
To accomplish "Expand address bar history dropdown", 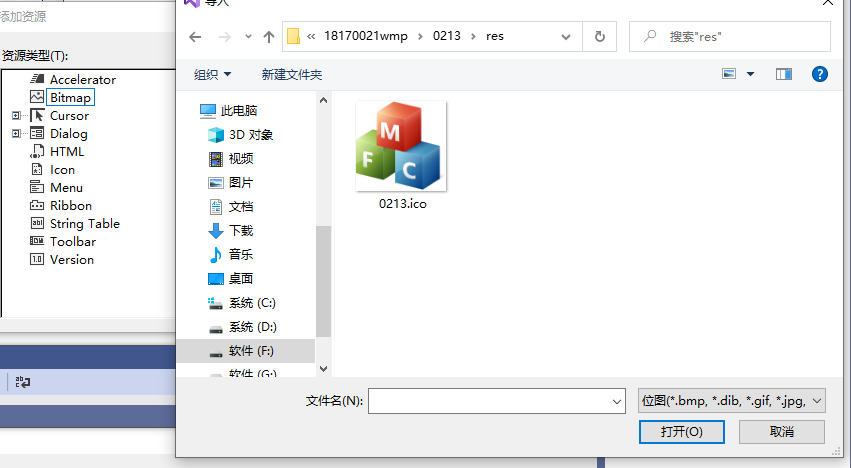I will tap(566, 36).
